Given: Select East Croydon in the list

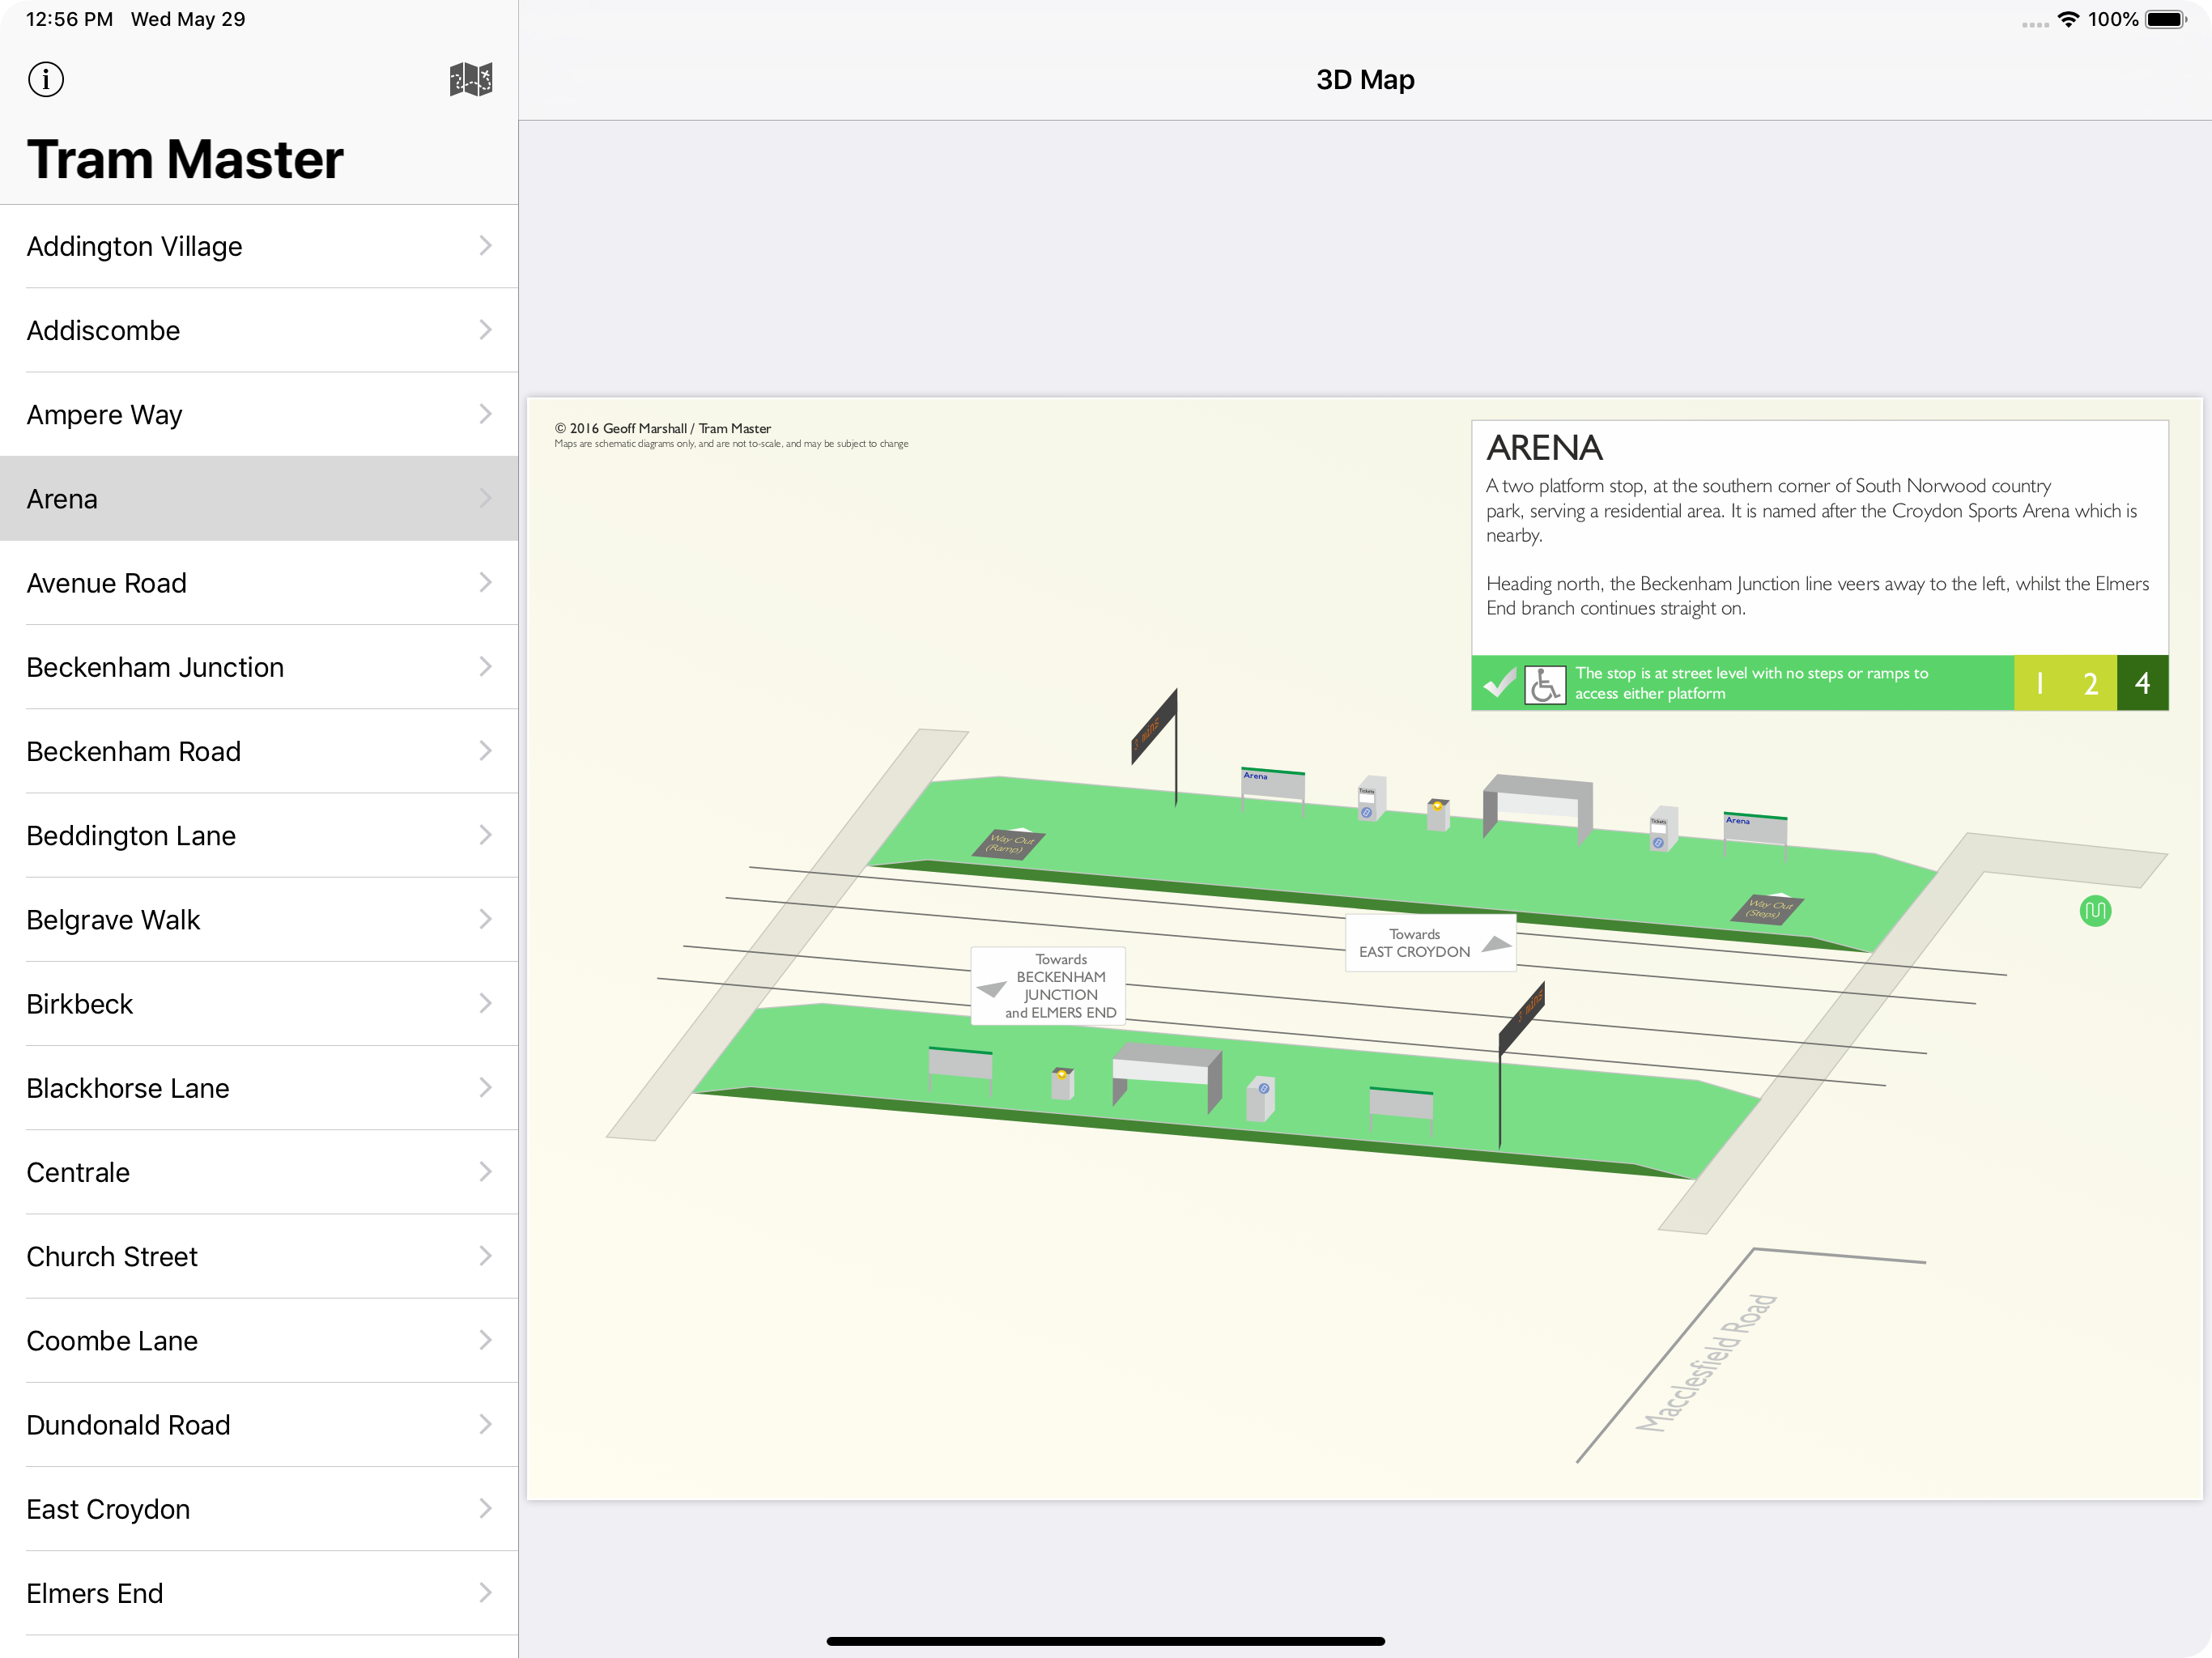Looking at the screenshot, I should coord(259,1509).
